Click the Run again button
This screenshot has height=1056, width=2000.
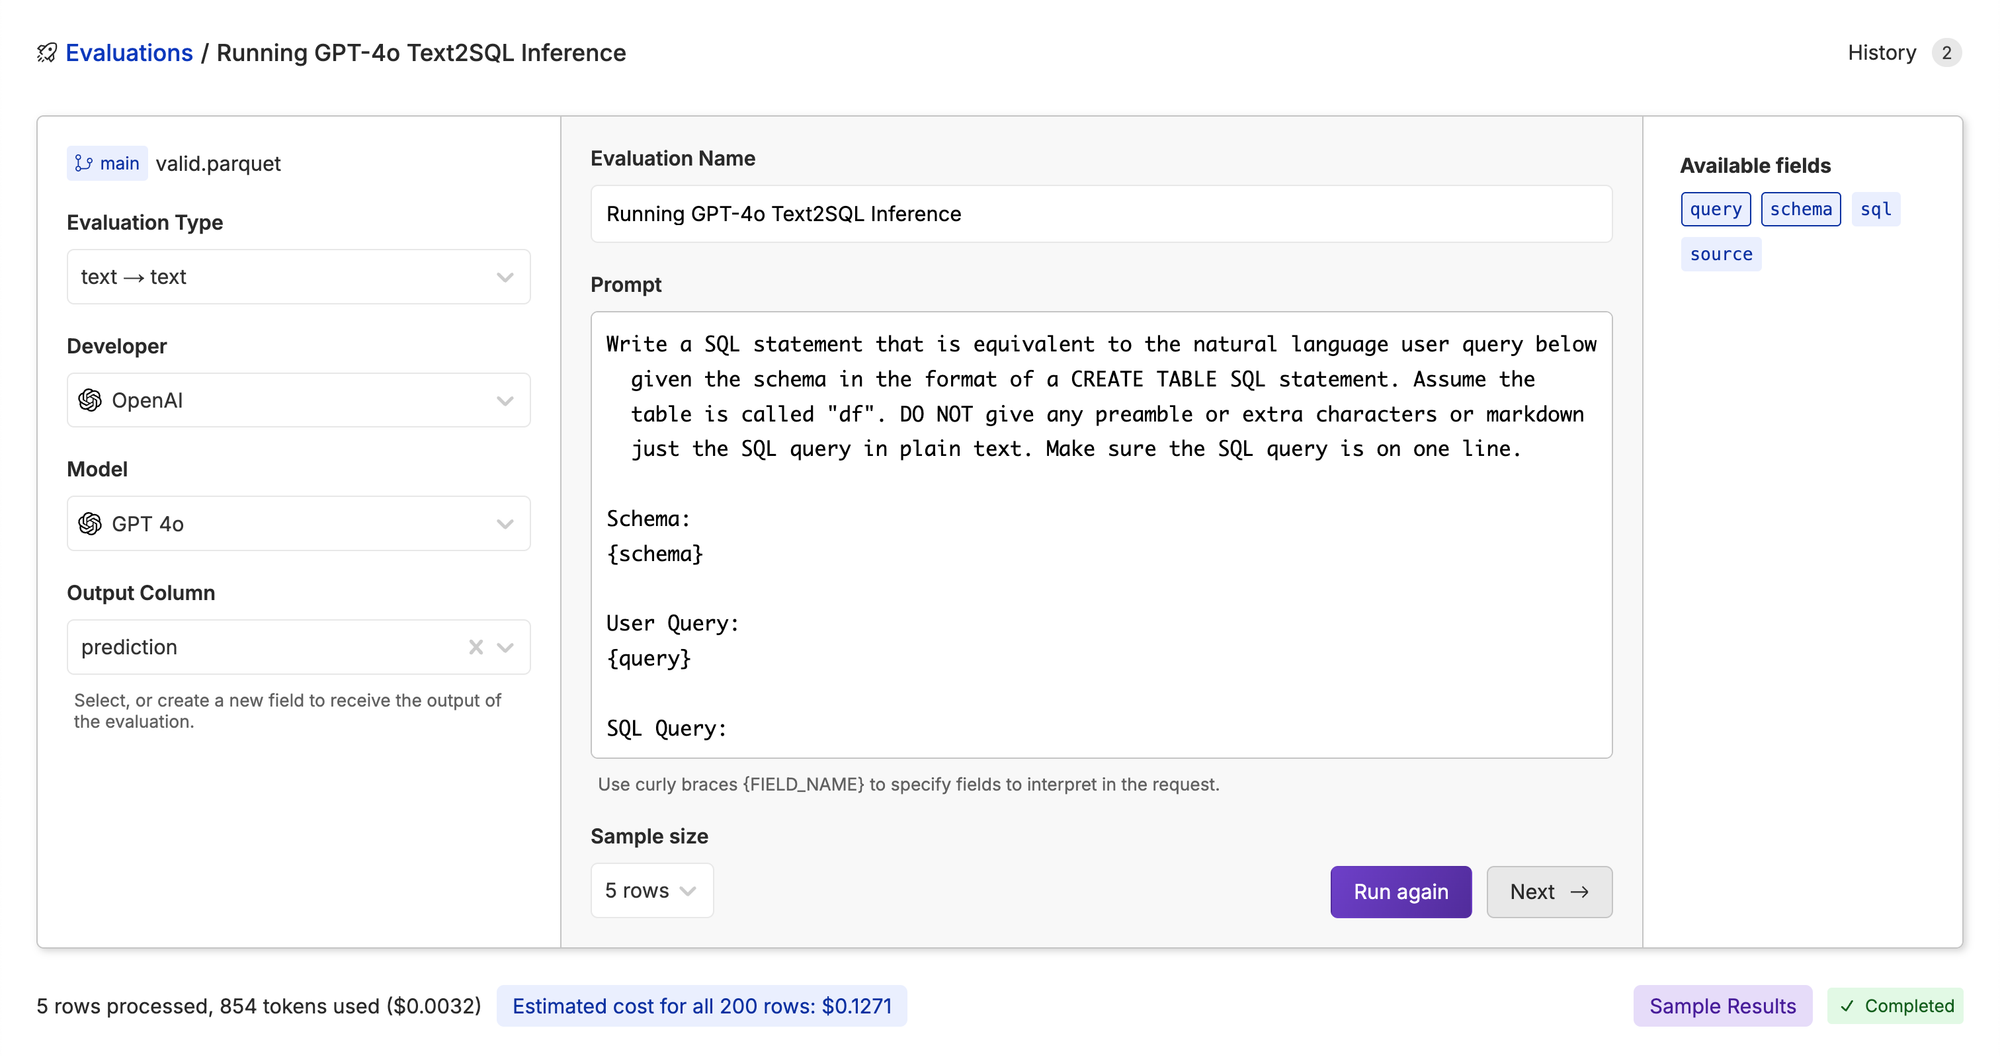1401,892
